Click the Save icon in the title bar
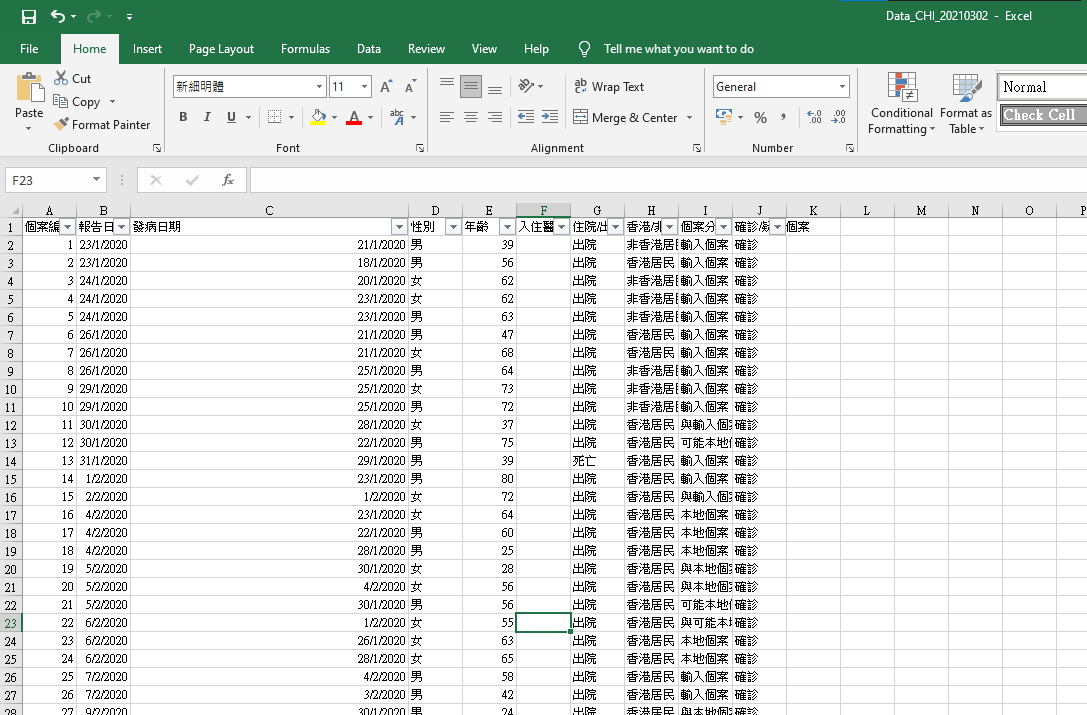 coord(28,17)
